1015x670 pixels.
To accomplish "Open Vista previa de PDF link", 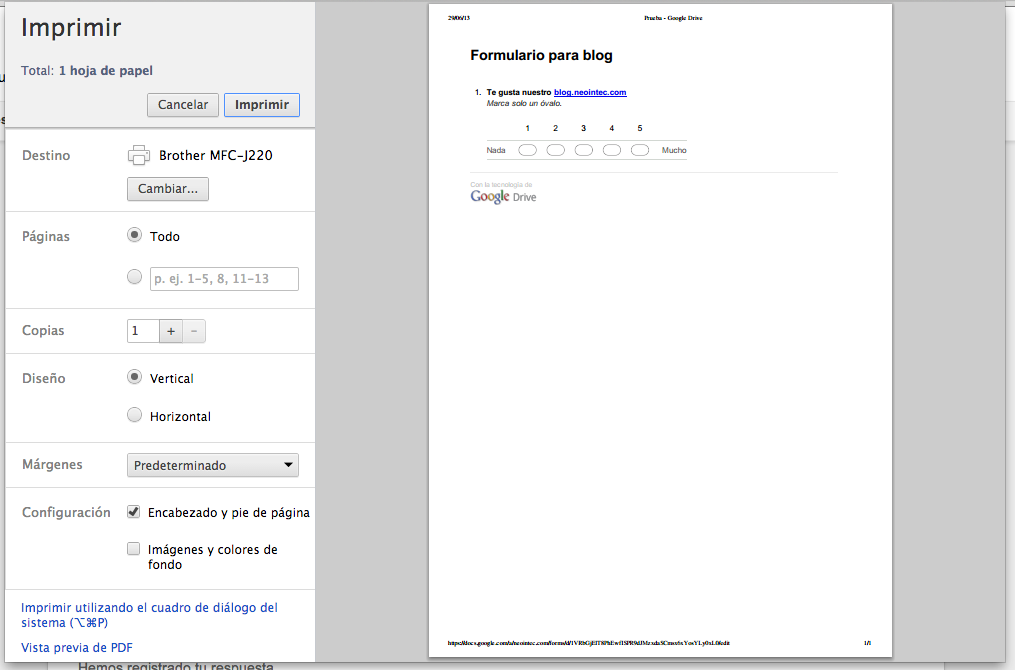I will pyautogui.click(x=77, y=647).
